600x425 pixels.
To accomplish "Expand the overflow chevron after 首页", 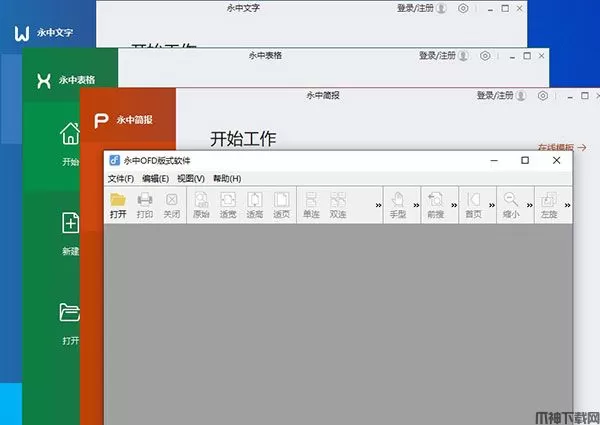I will 492,205.
